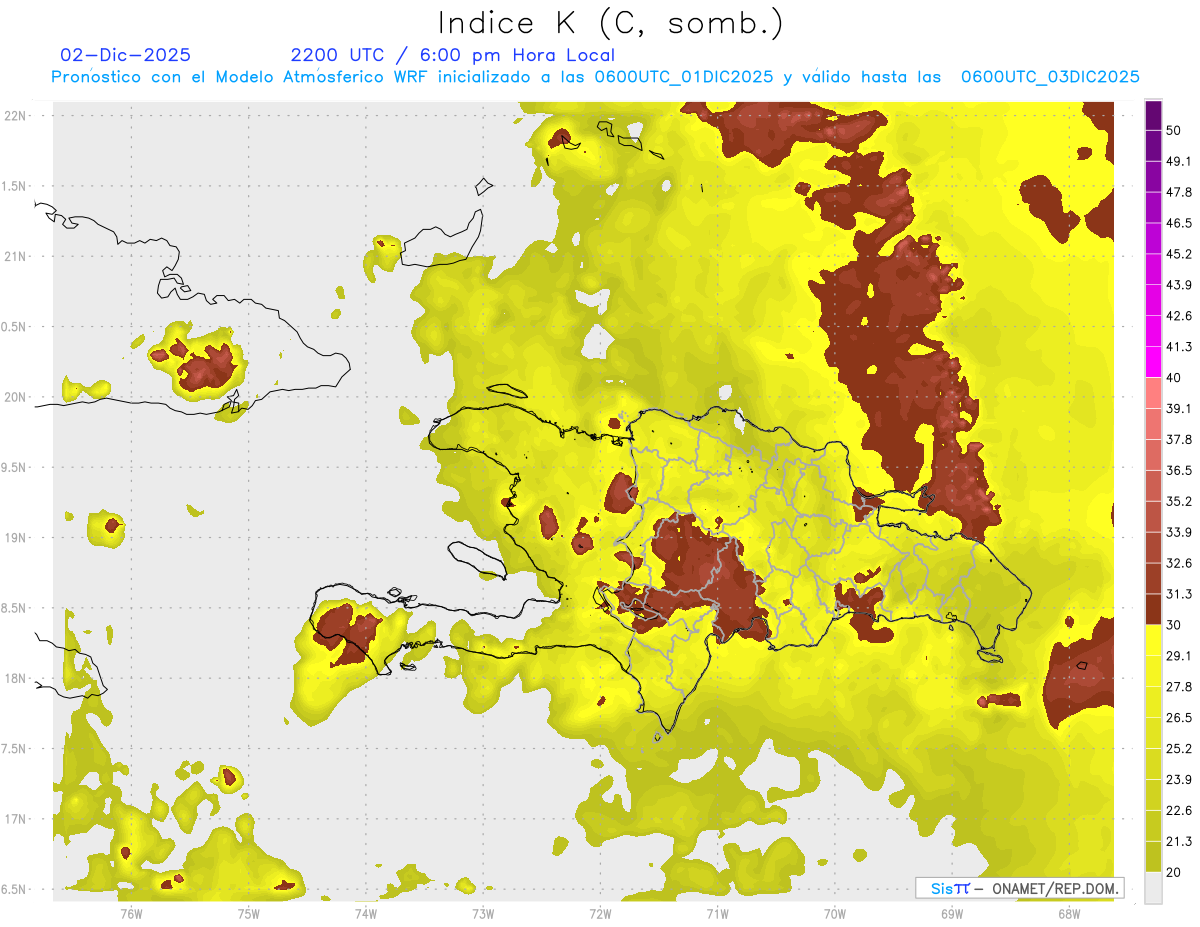1200x927 pixels.
Task: Click the legend value '25.2'
Action: [1178, 749]
